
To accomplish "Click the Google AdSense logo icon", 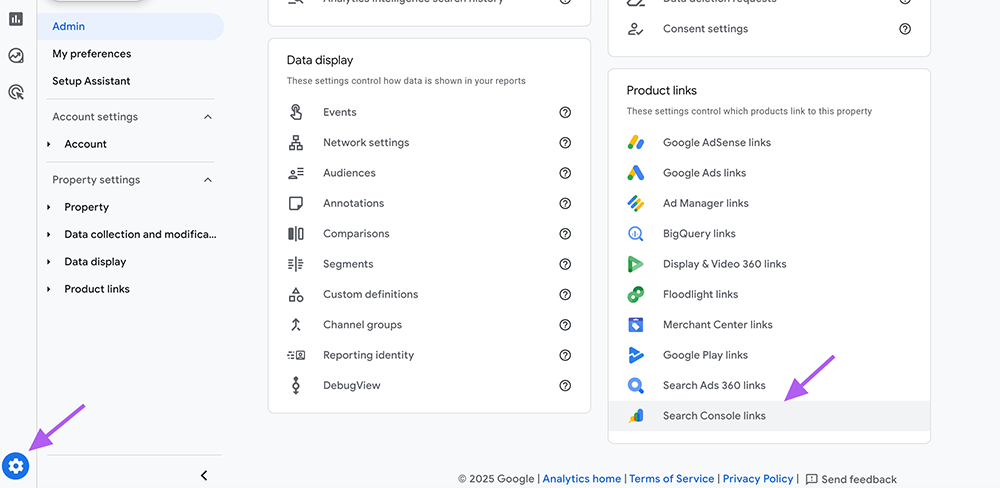I will tap(636, 143).
